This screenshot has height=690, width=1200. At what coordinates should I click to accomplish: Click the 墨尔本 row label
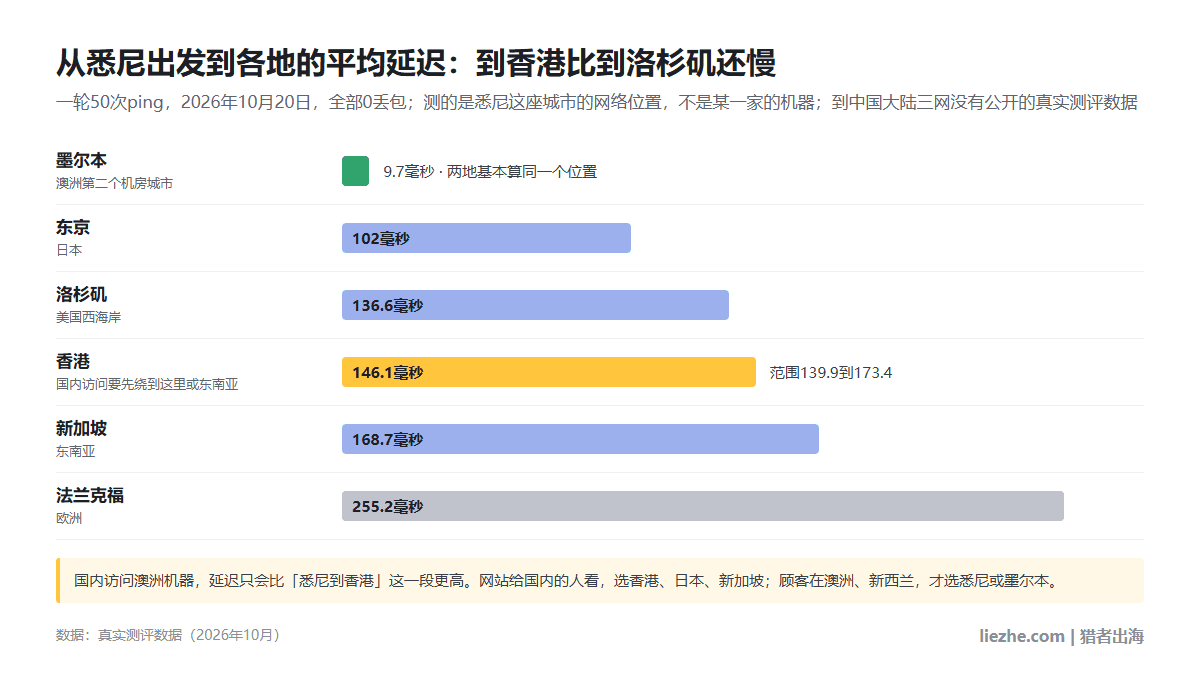tap(82, 160)
